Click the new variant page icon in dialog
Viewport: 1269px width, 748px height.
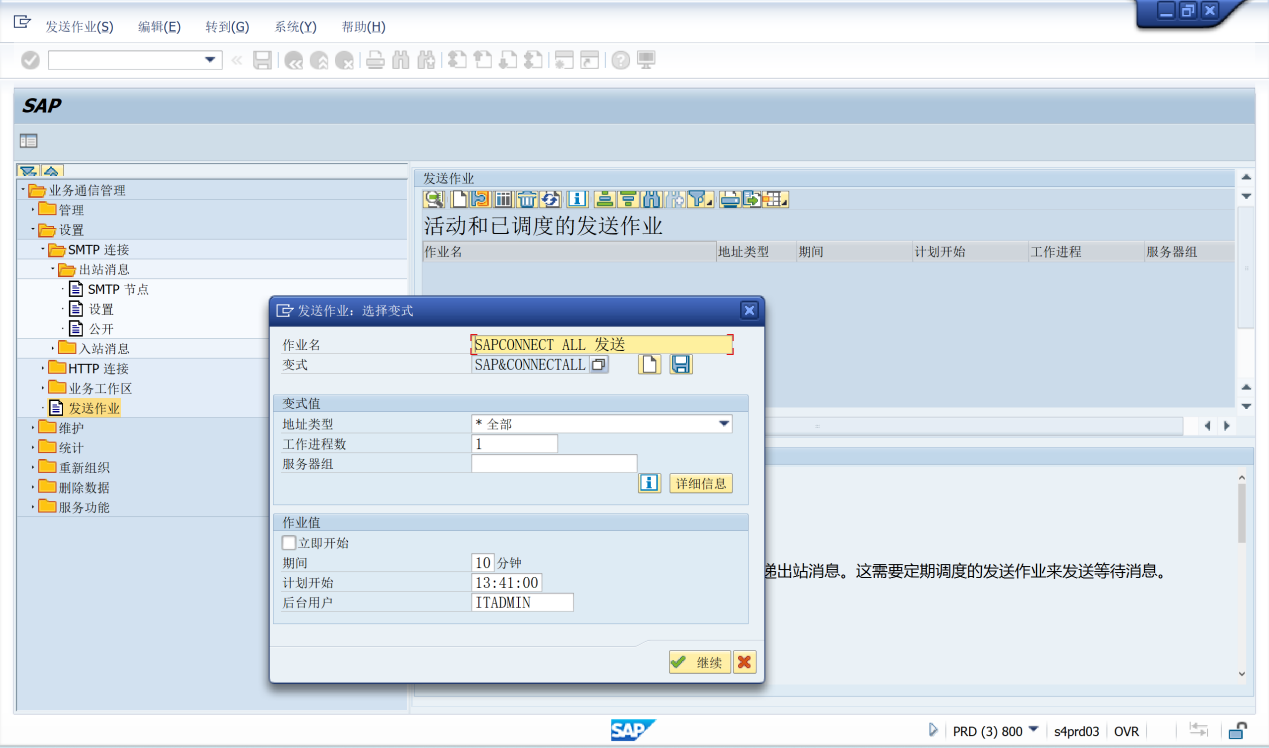tap(650, 364)
